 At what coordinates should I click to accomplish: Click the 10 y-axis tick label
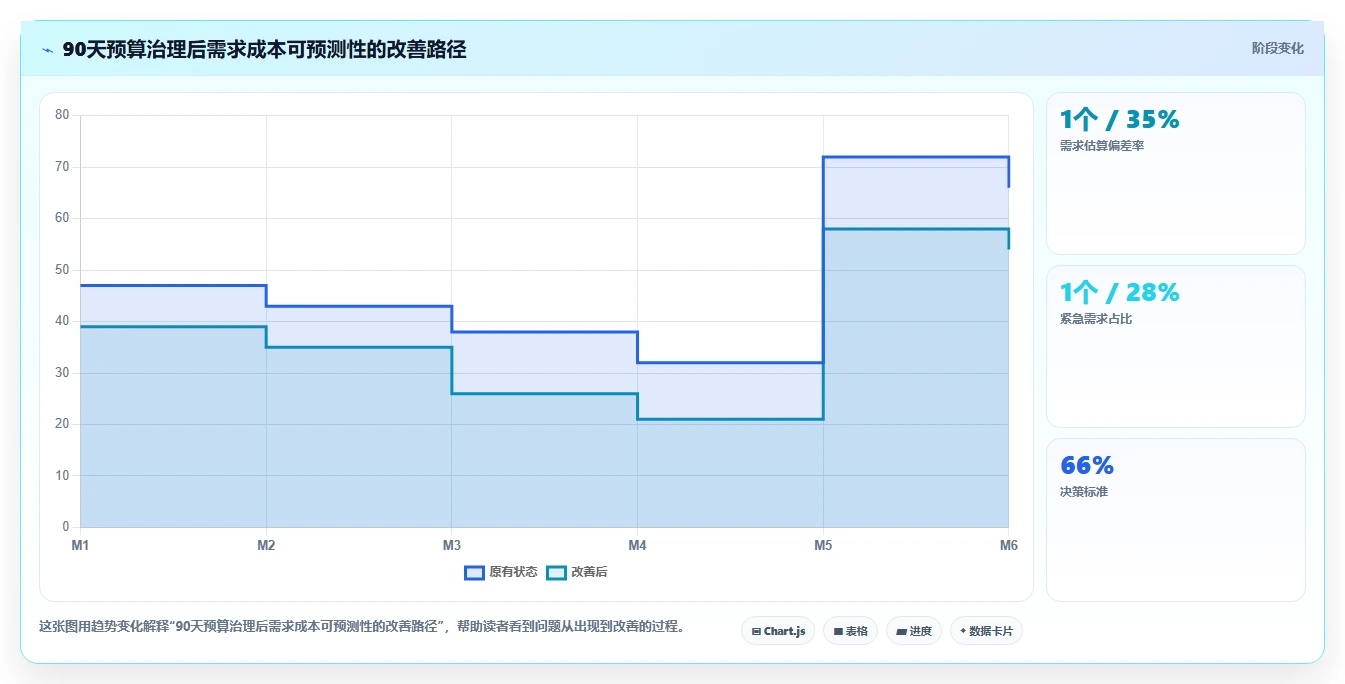(x=62, y=476)
